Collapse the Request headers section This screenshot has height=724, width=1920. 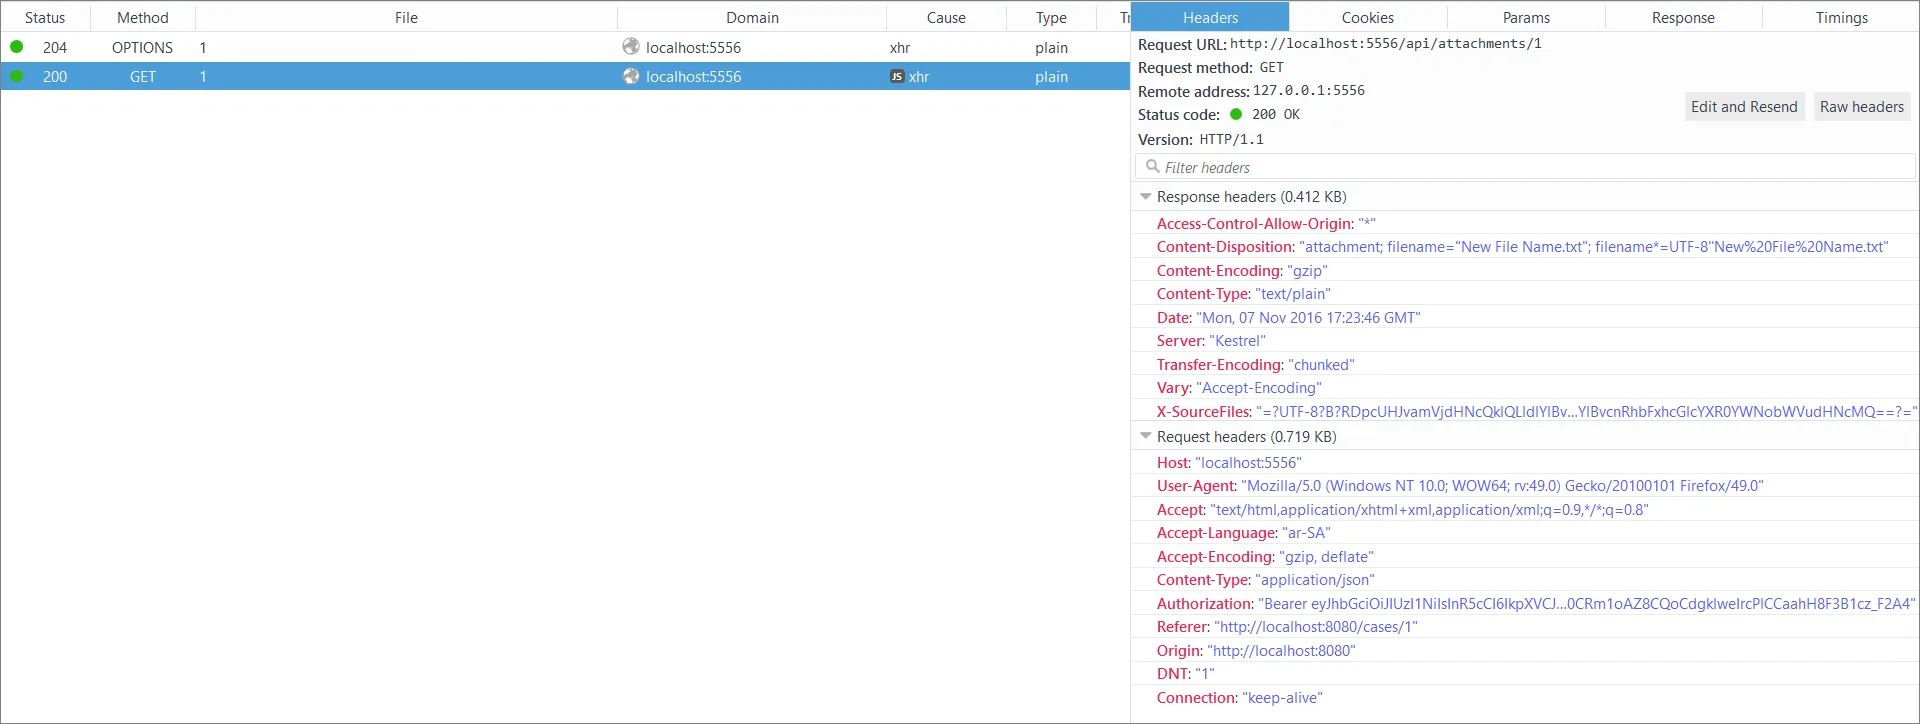pos(1146,436)
